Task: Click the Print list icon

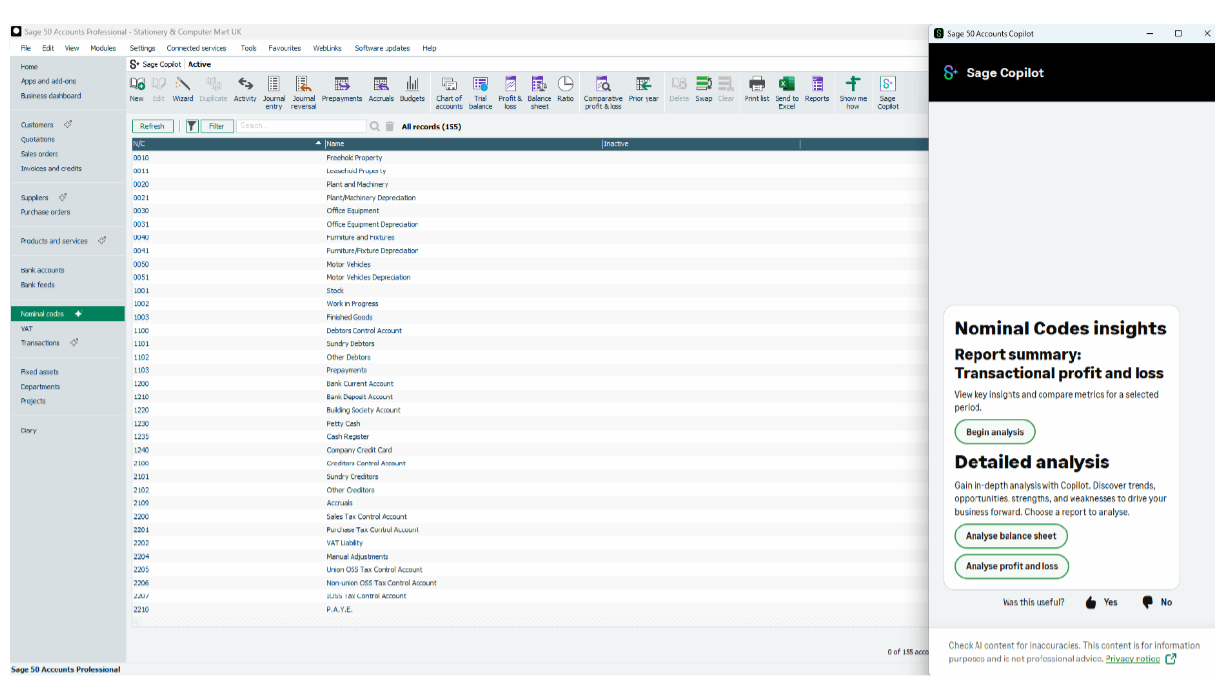Action: tap(757, 88)
